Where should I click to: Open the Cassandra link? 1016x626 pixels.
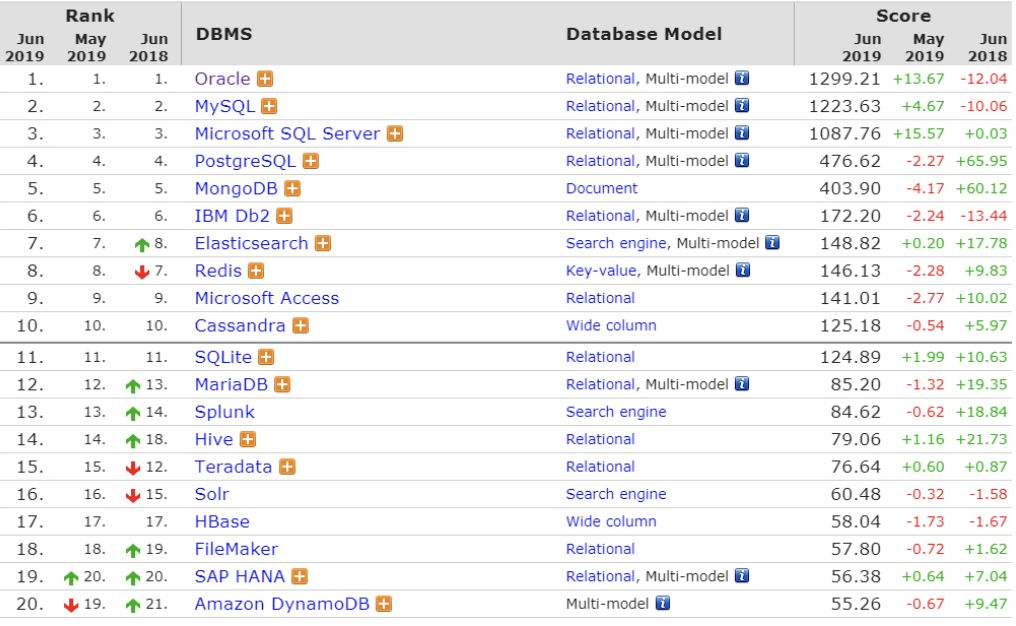240,325
